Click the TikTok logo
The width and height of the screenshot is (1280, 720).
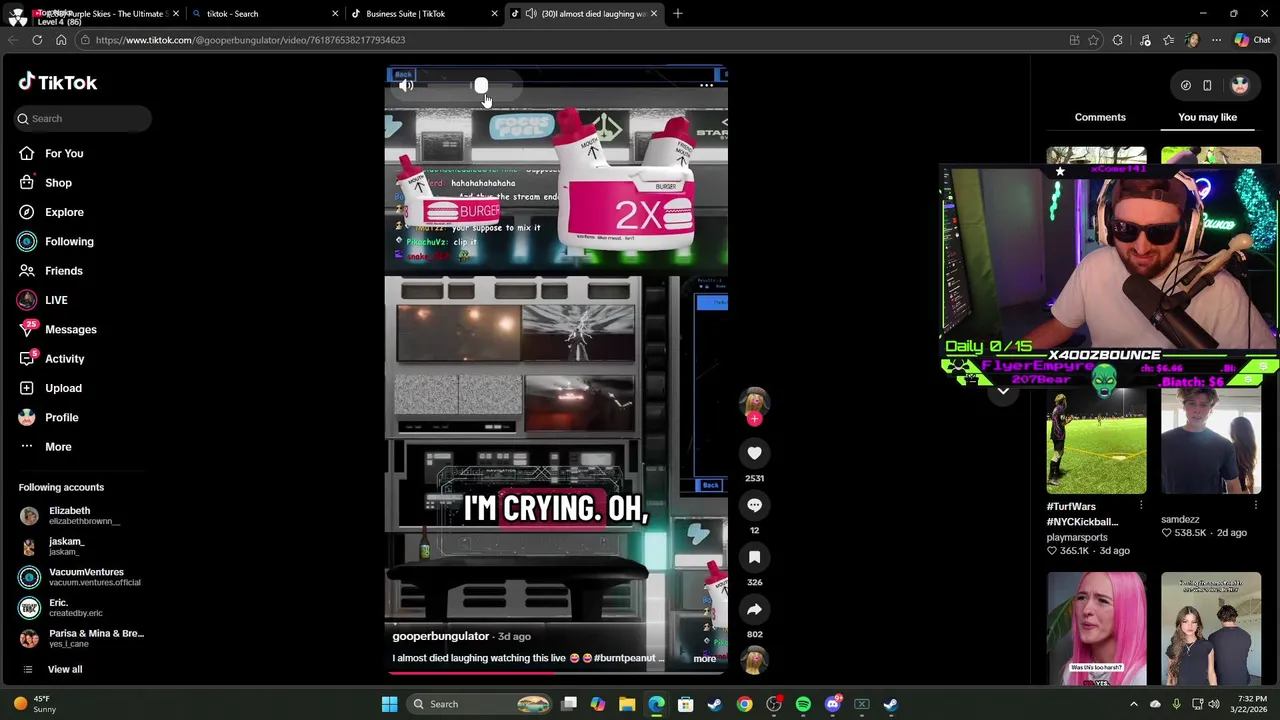(58, 83)
